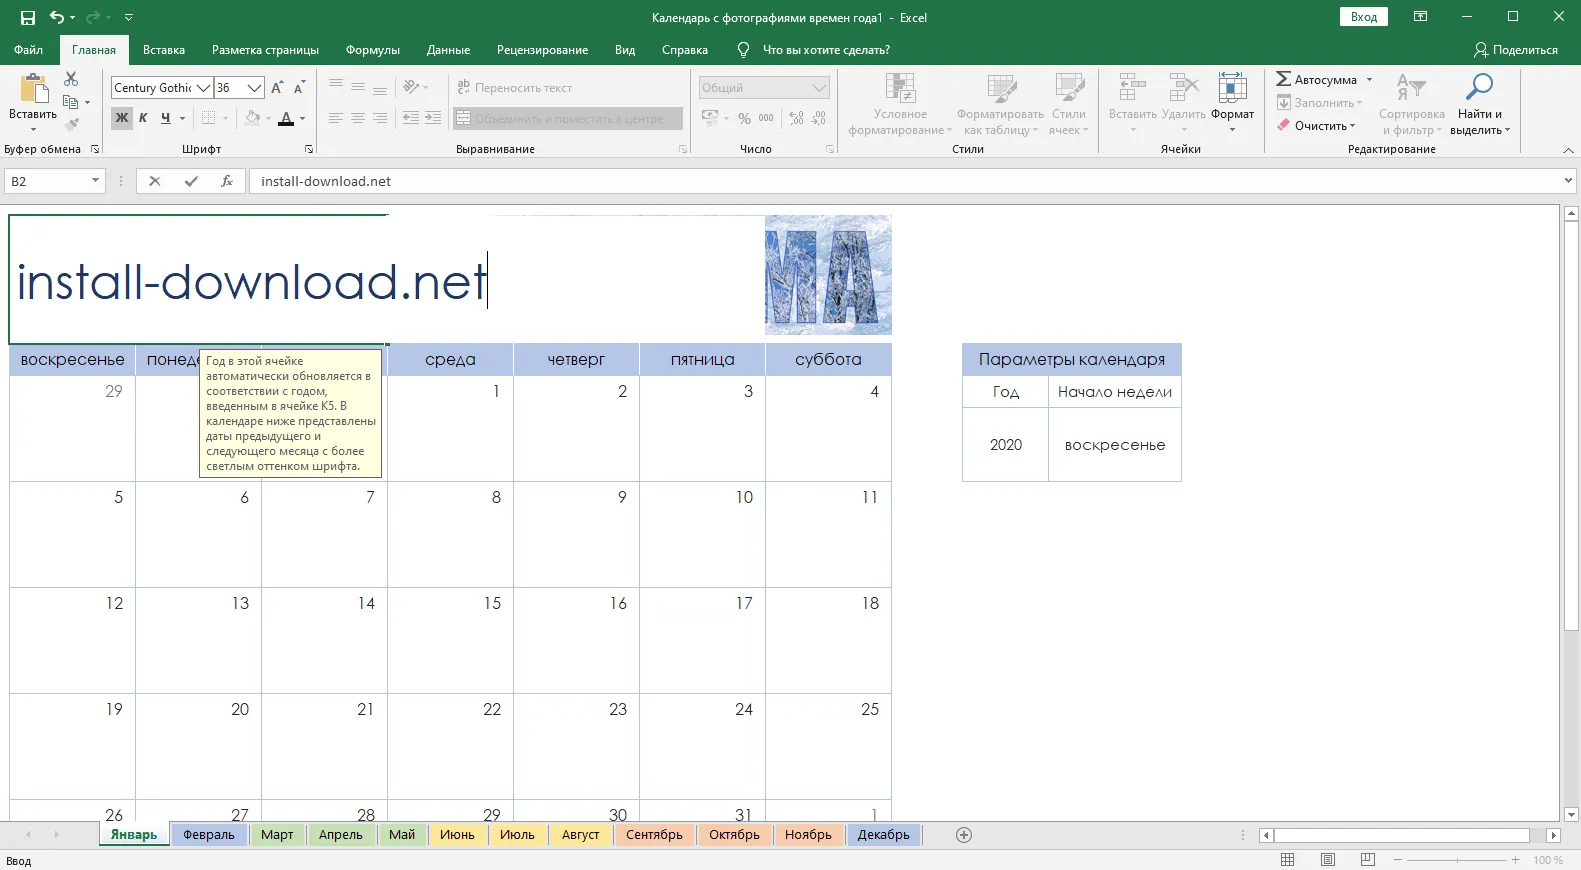Viewport: 1581px width, 870px height.
Task: Open the font size dropdown
Action: [x=254, y=88]
